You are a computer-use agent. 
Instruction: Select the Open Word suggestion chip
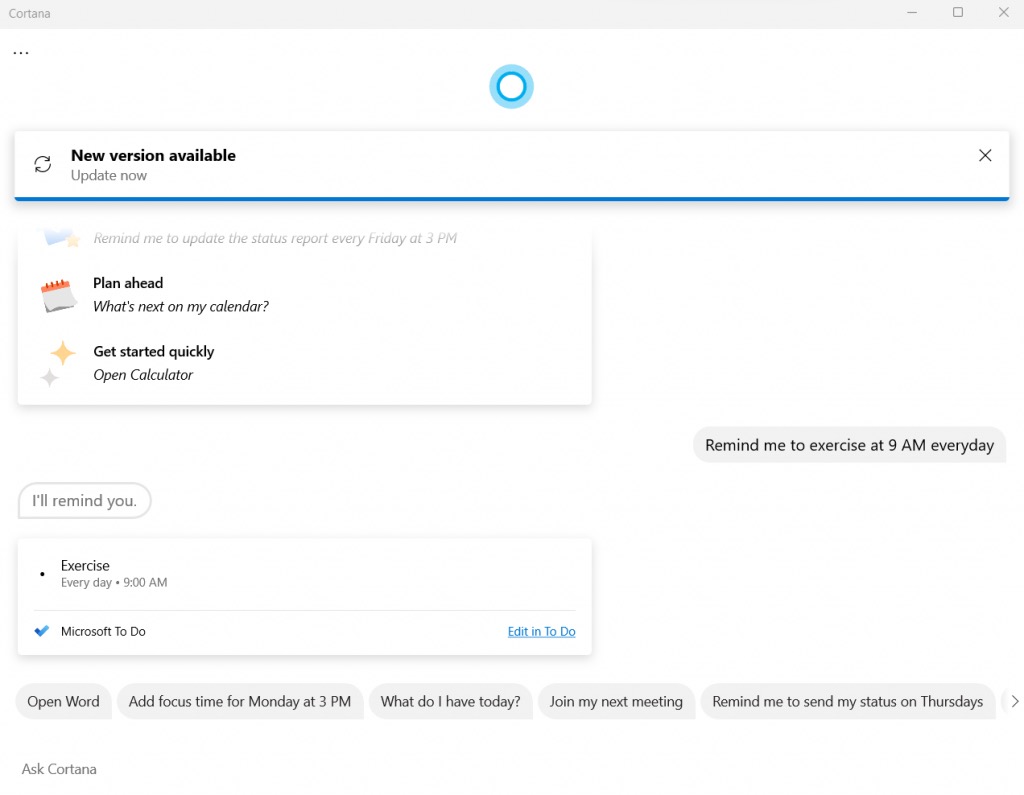[x=63, y=702]
